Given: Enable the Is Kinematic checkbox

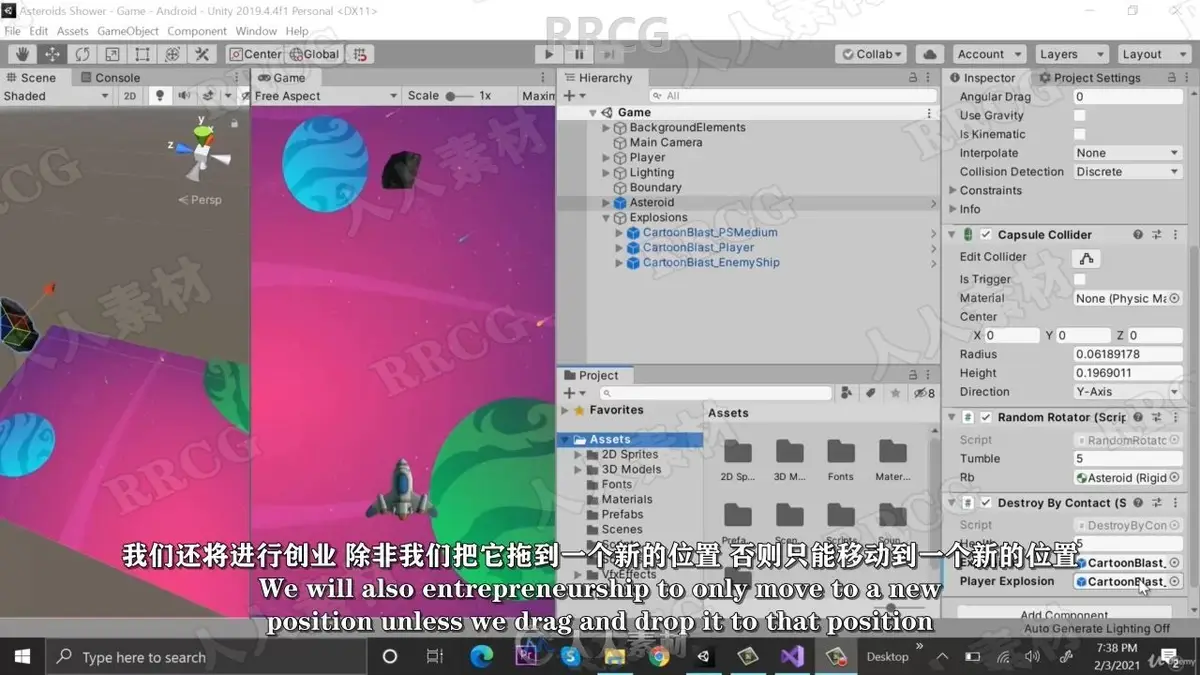Looking at the screenshot, I should 1079,134.
